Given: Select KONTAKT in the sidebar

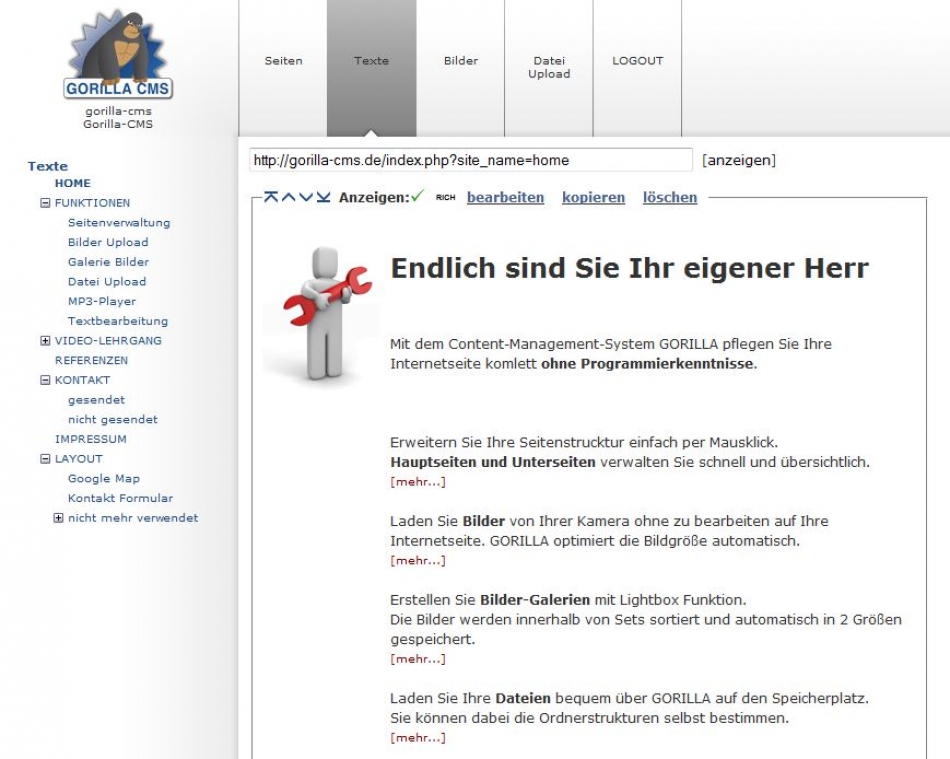Looking at the screenshot, I should (82, 380).
